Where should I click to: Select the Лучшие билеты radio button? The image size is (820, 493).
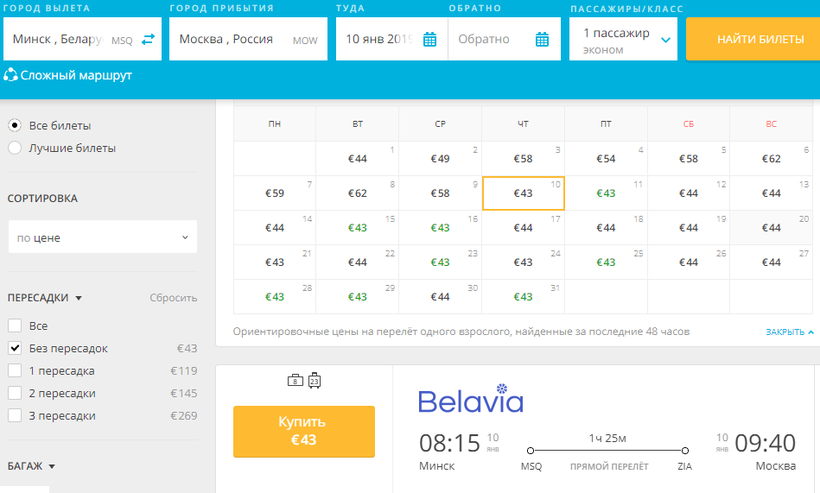[14, 148]
